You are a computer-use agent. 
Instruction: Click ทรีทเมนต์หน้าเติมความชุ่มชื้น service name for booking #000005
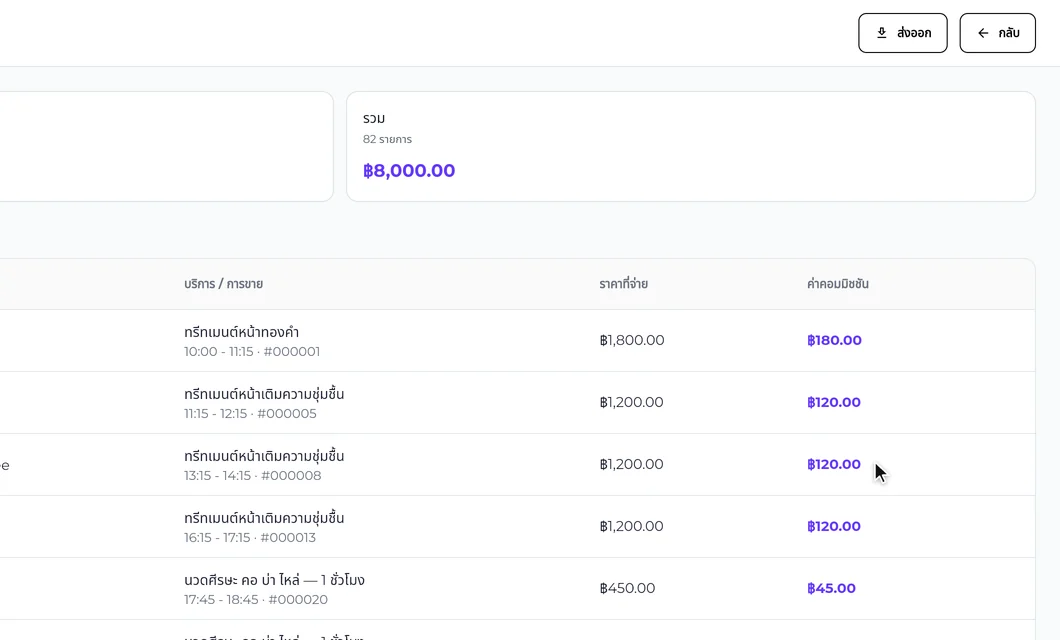tap(264, 394)
